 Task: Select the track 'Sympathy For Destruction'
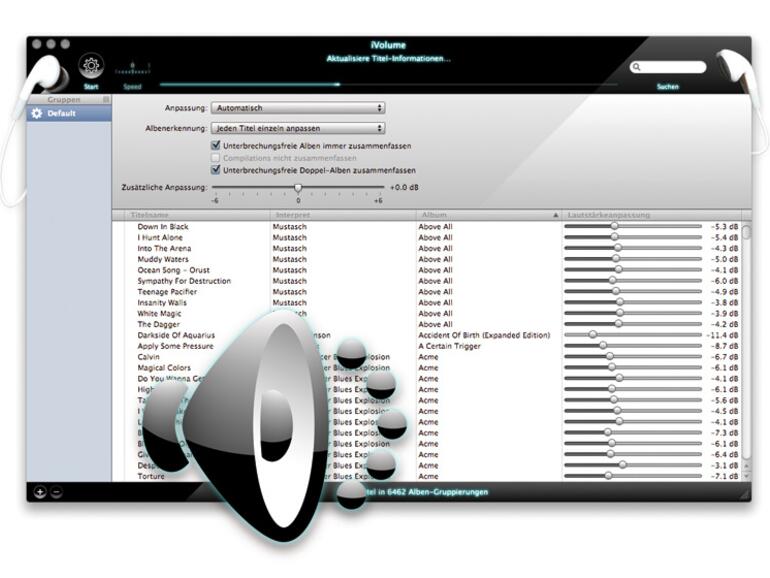(184, 281)
